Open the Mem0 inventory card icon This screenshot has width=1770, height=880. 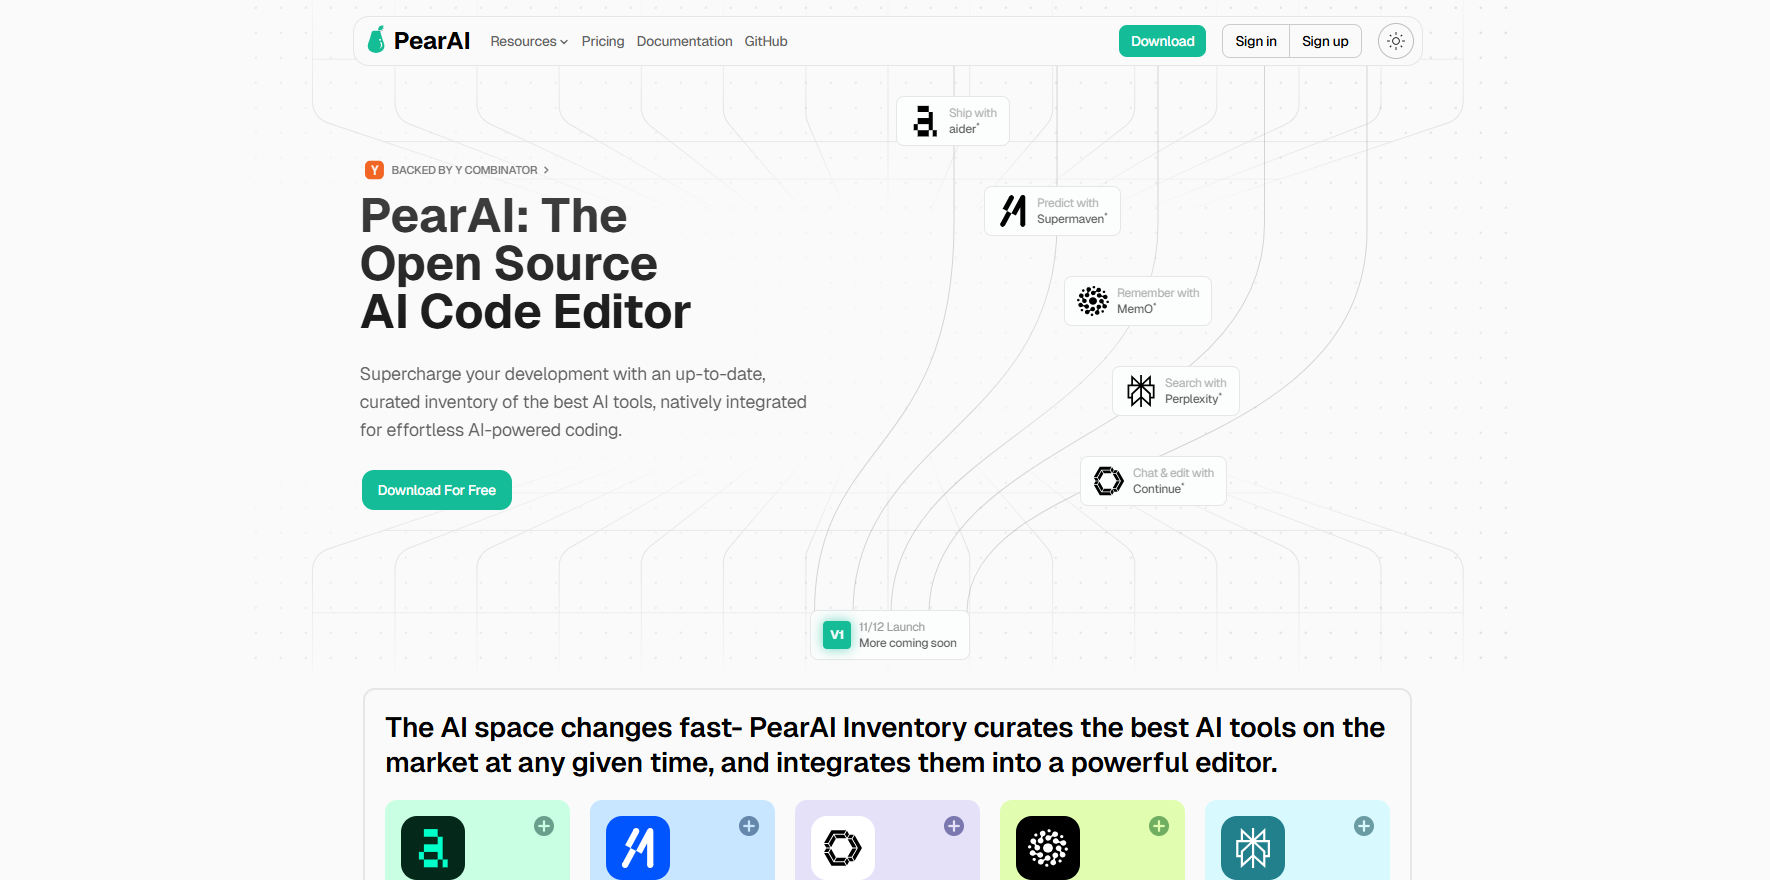click(1048, 848)
